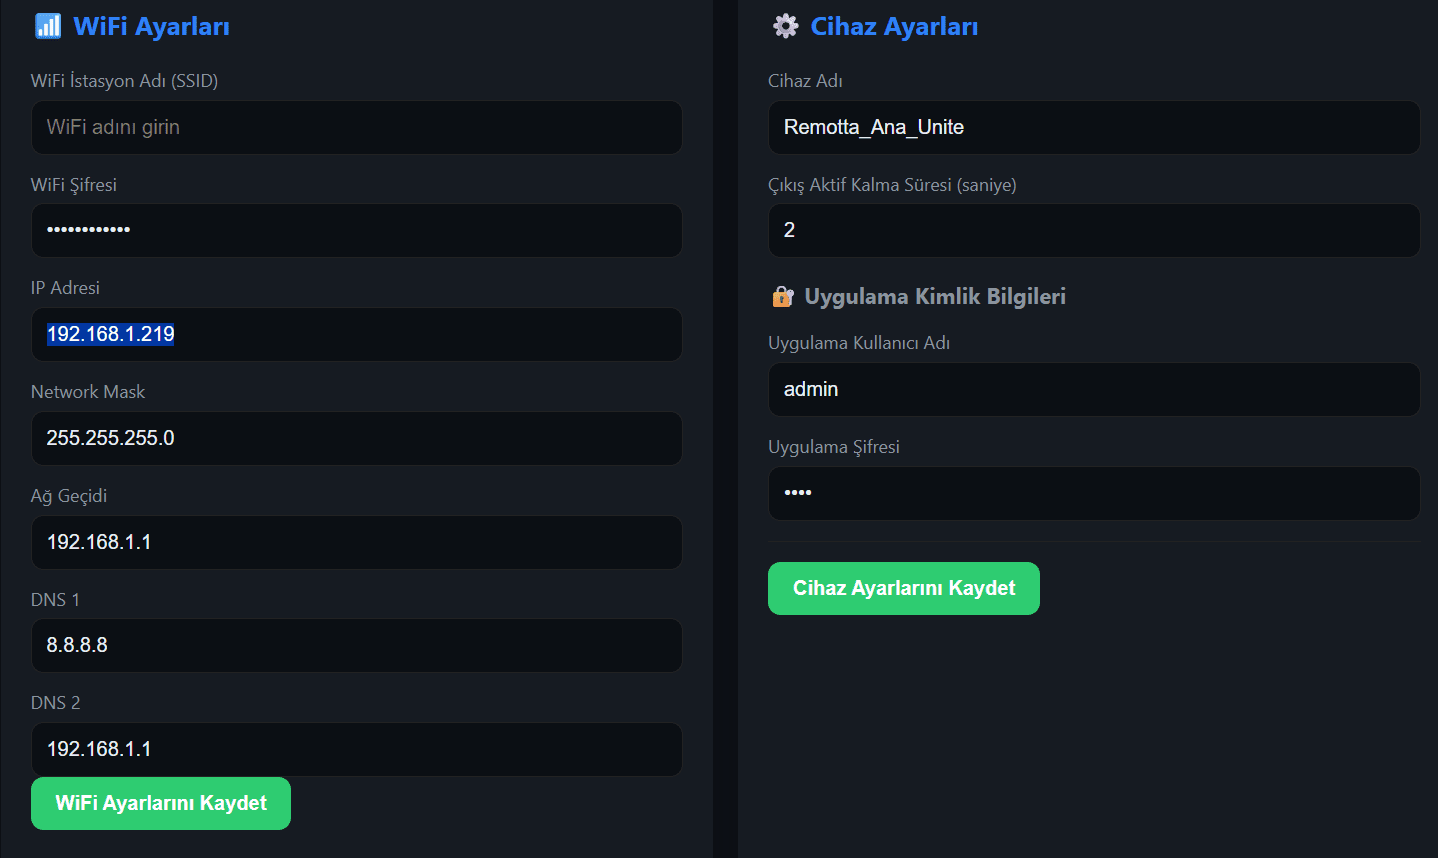Focus the Uygulama Kullanıcı Adı field

point(1093,389)
